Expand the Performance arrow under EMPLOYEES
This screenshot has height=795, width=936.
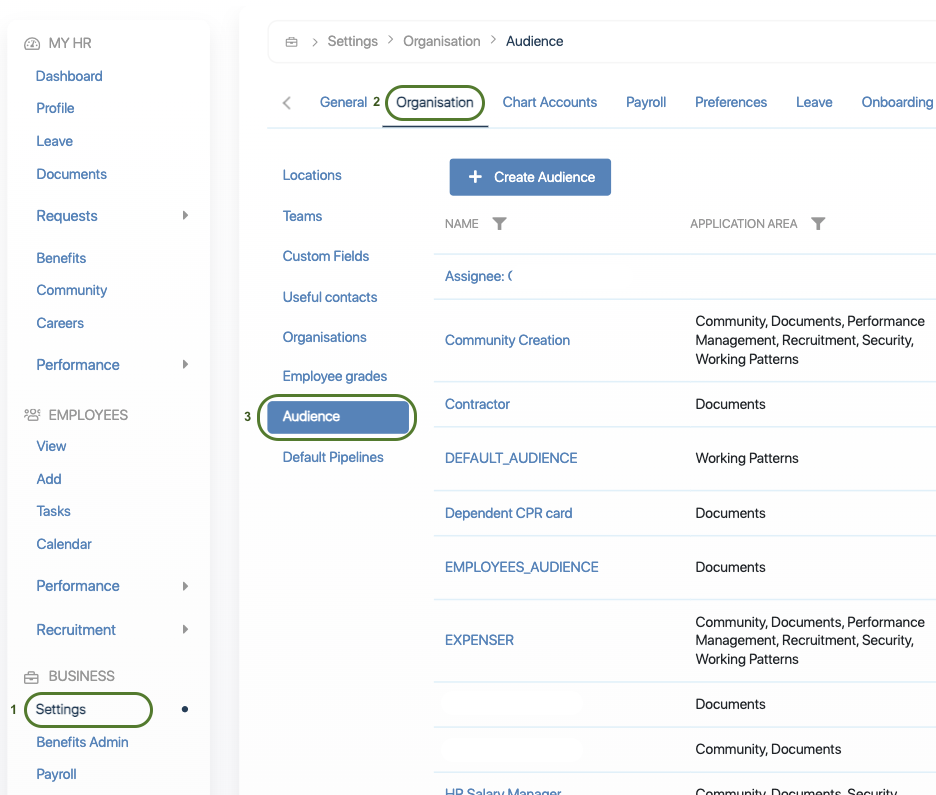185,586
